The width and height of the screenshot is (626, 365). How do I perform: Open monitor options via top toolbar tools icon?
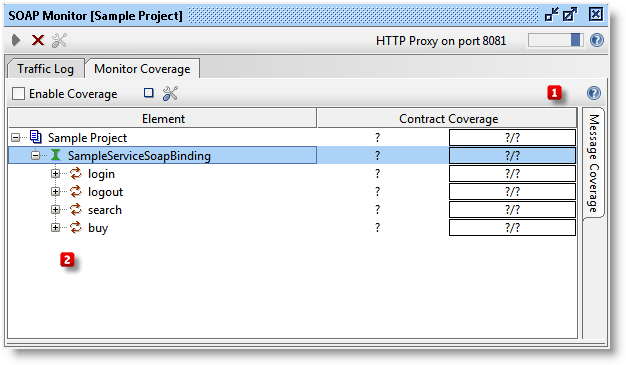(x=59, y=40)
